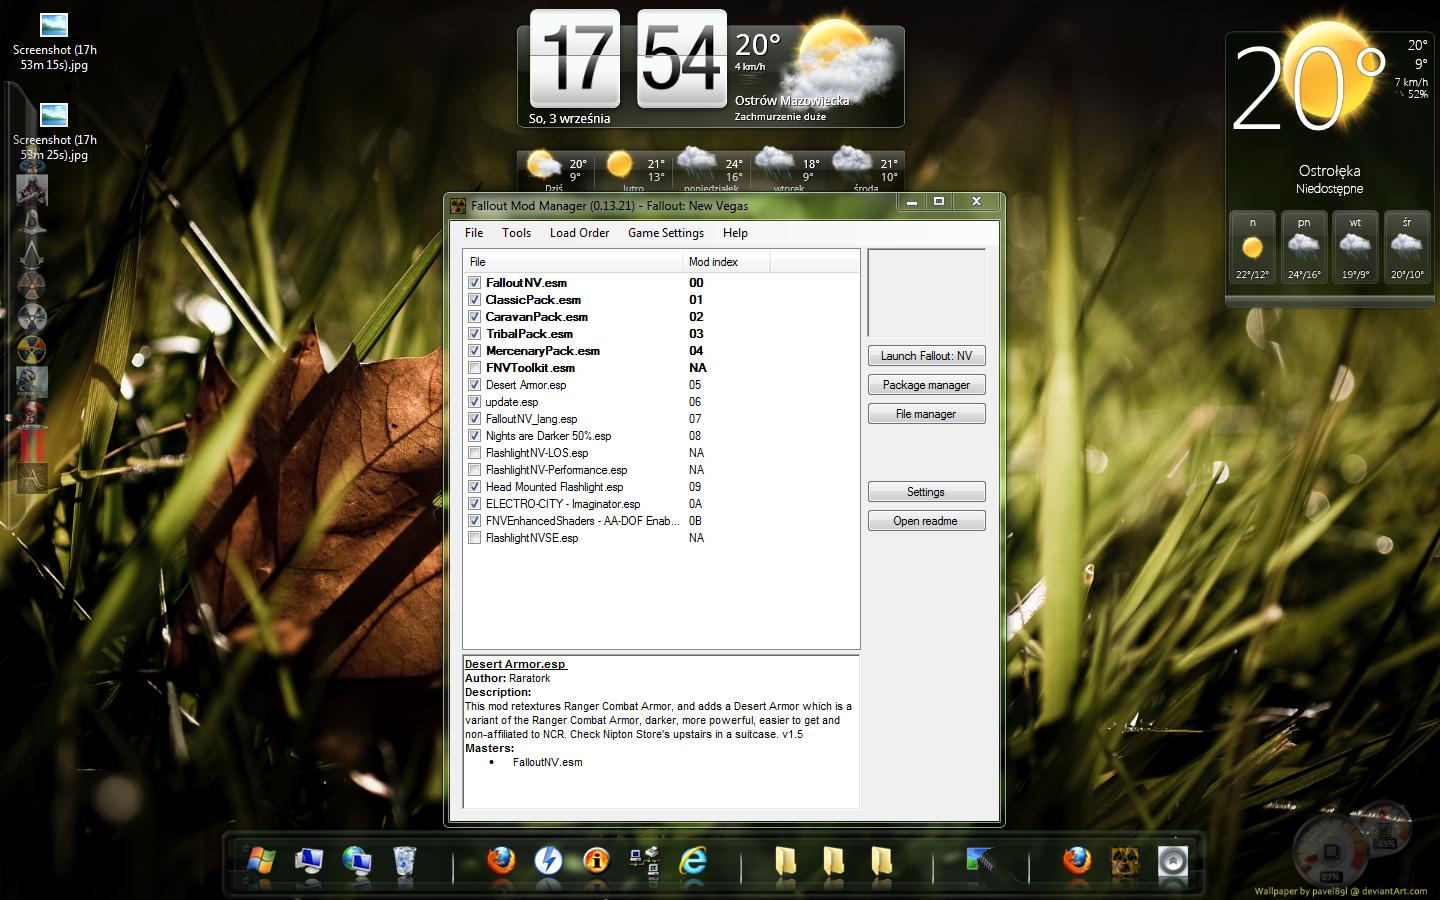Check FlashlightNV-Performance.esp checkbox
Image resolution: width=1440 pixels, height=900 pixels.
(x=475, y=470)
